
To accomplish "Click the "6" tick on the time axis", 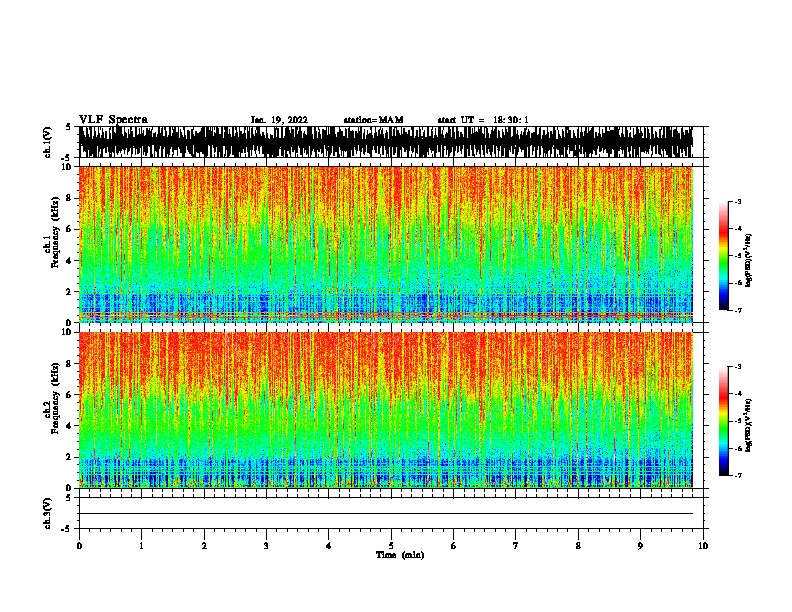I will [454, 546].
